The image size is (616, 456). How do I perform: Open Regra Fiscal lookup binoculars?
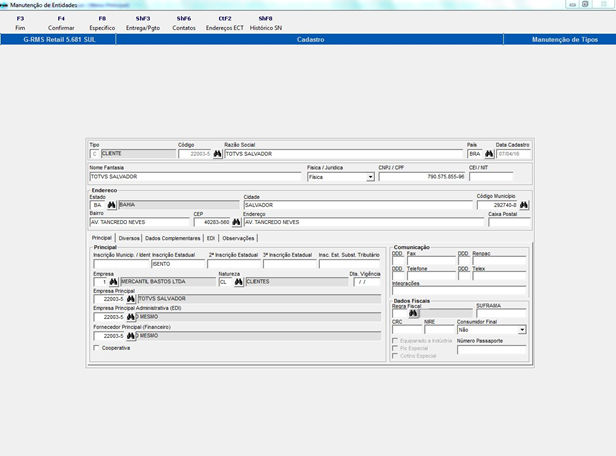pos(413,313)
